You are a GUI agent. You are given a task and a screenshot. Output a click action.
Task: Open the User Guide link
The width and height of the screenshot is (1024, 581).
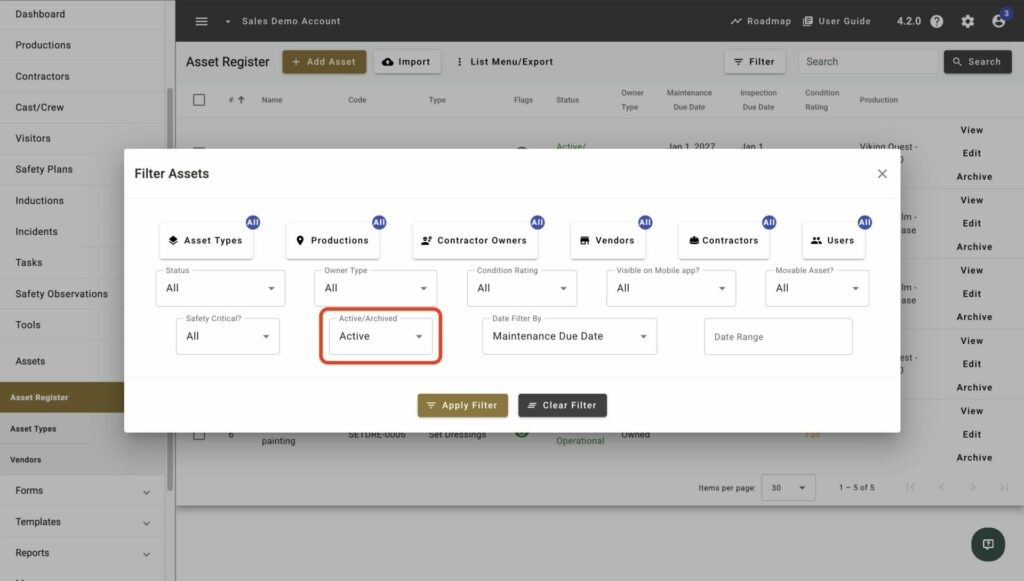point(837,22)
